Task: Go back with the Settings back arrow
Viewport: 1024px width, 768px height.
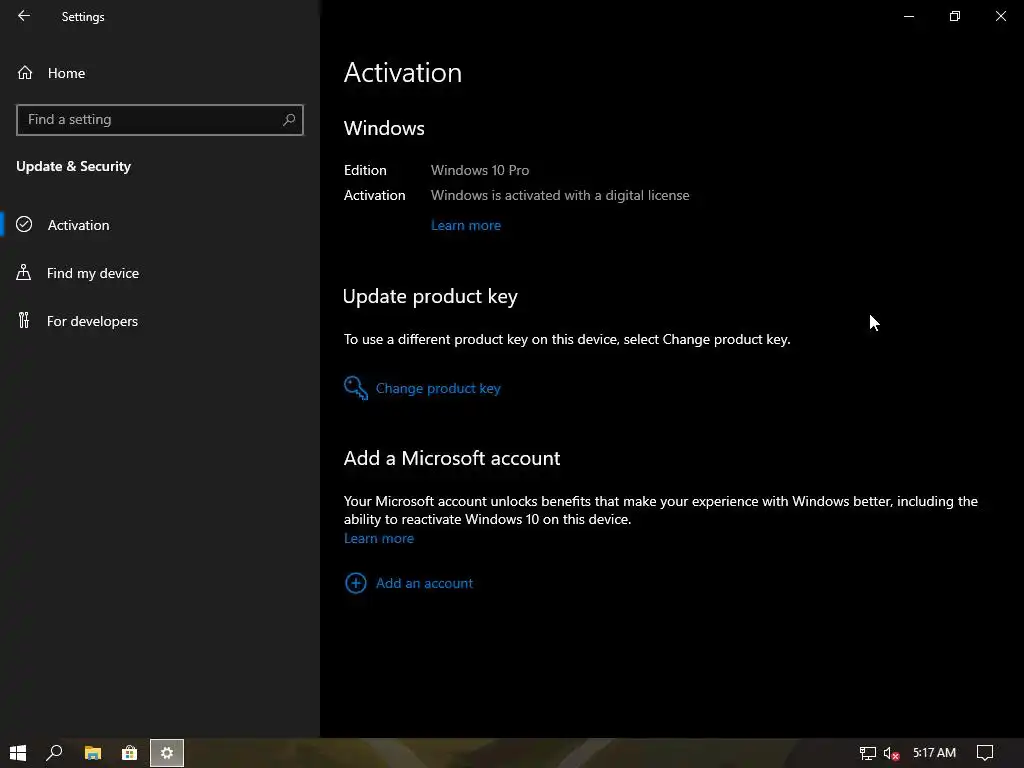Action: pyautogui.click(x=24, y=16)
